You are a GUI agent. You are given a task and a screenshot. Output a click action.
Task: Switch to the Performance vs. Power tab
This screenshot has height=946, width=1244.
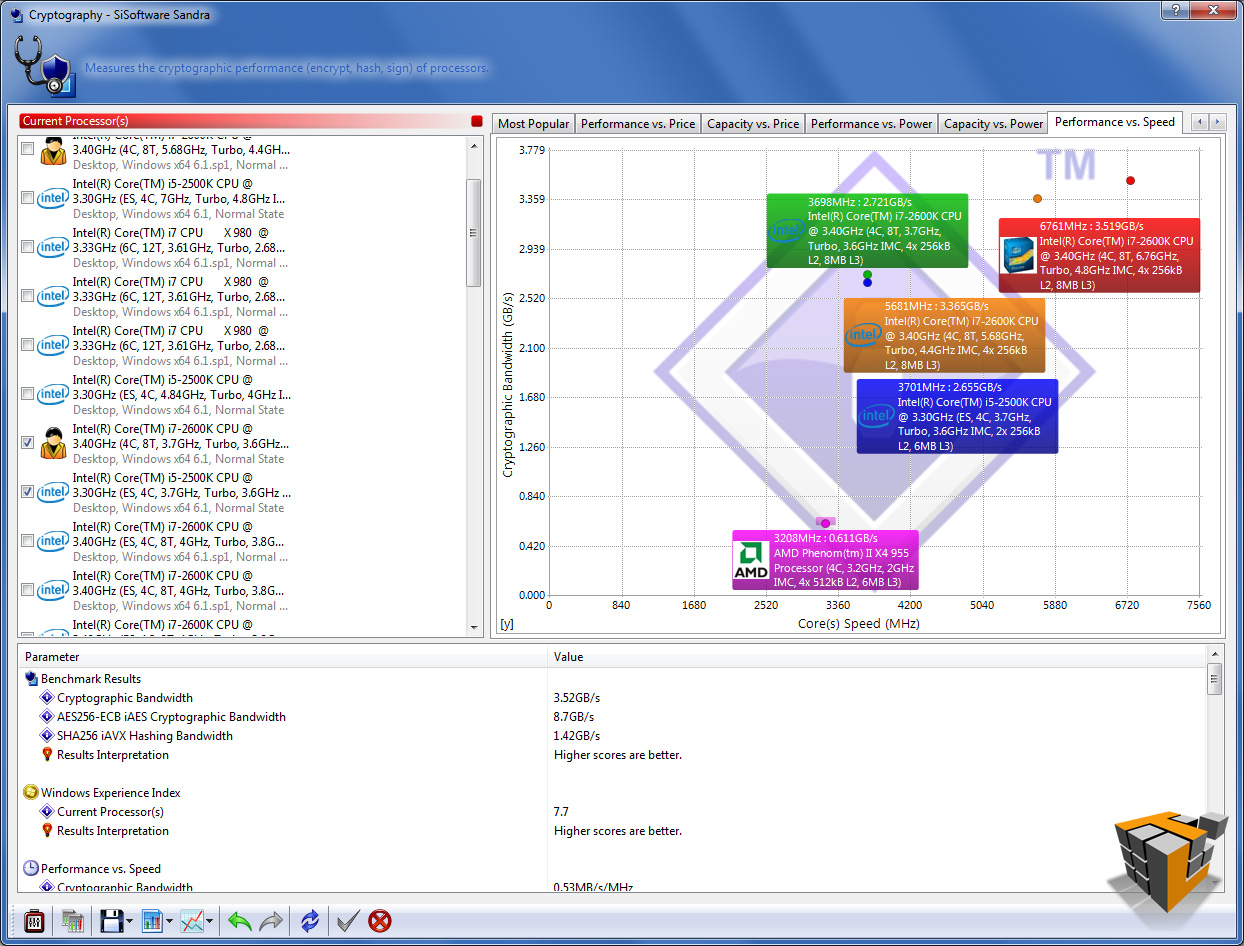point(872,124)
